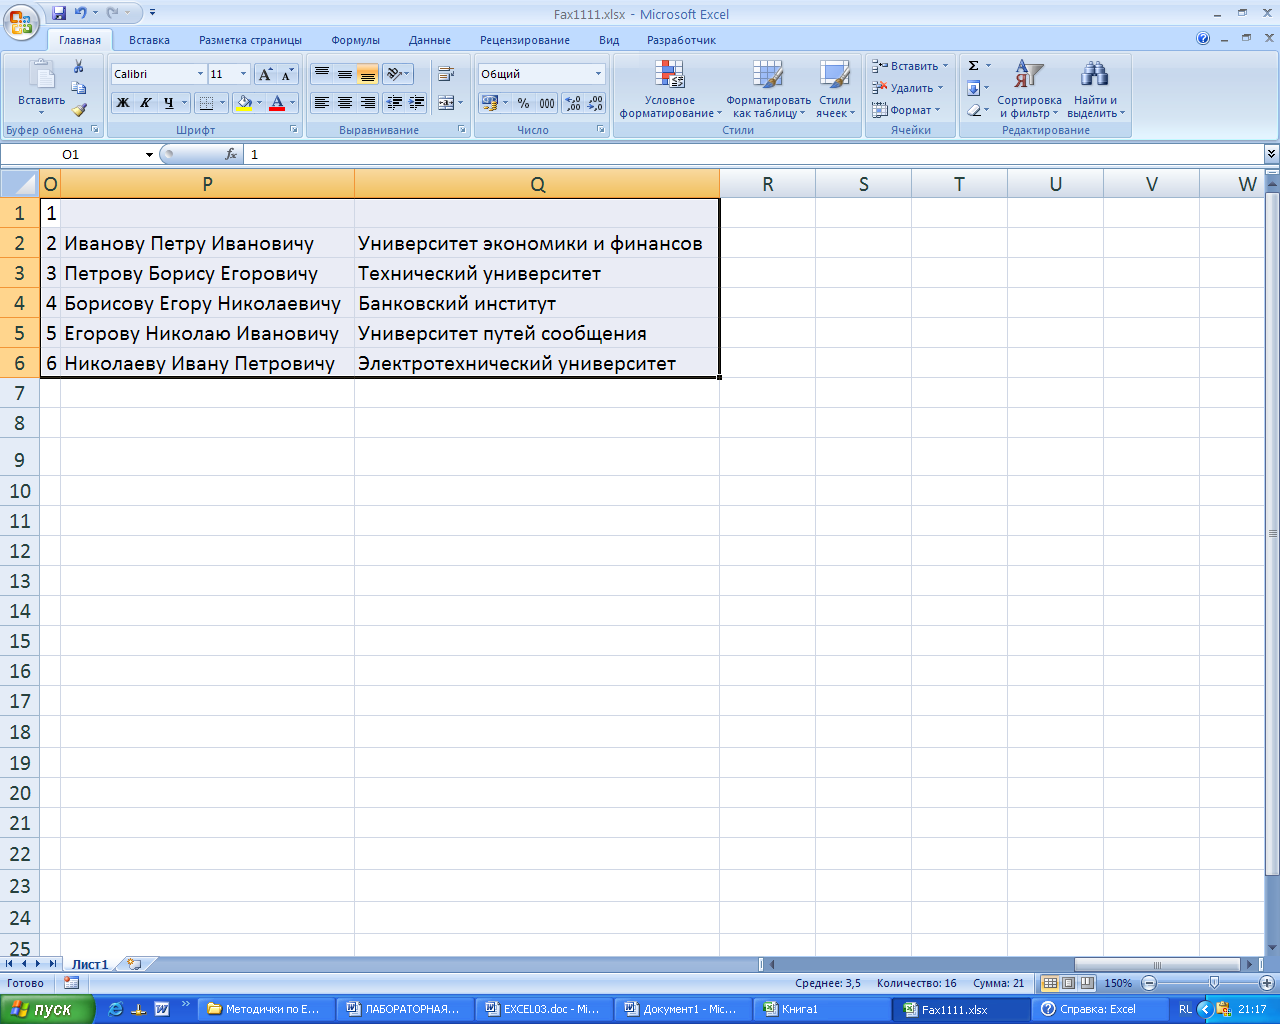
Task: Align text to the middle vertically
Action: coord(344,74)
